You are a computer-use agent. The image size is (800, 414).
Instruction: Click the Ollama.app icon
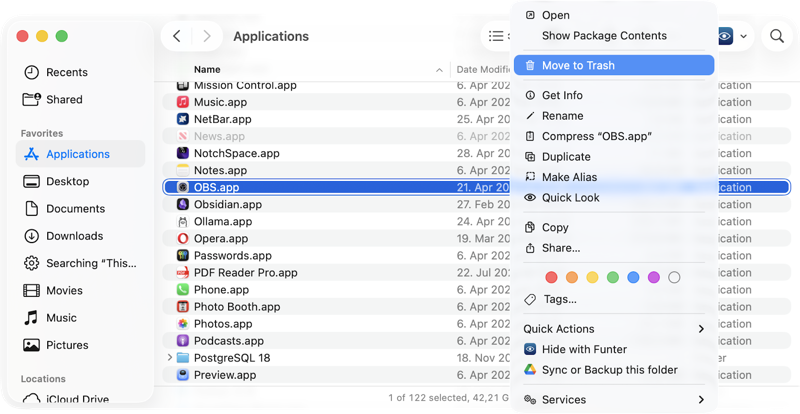(183, 222)
